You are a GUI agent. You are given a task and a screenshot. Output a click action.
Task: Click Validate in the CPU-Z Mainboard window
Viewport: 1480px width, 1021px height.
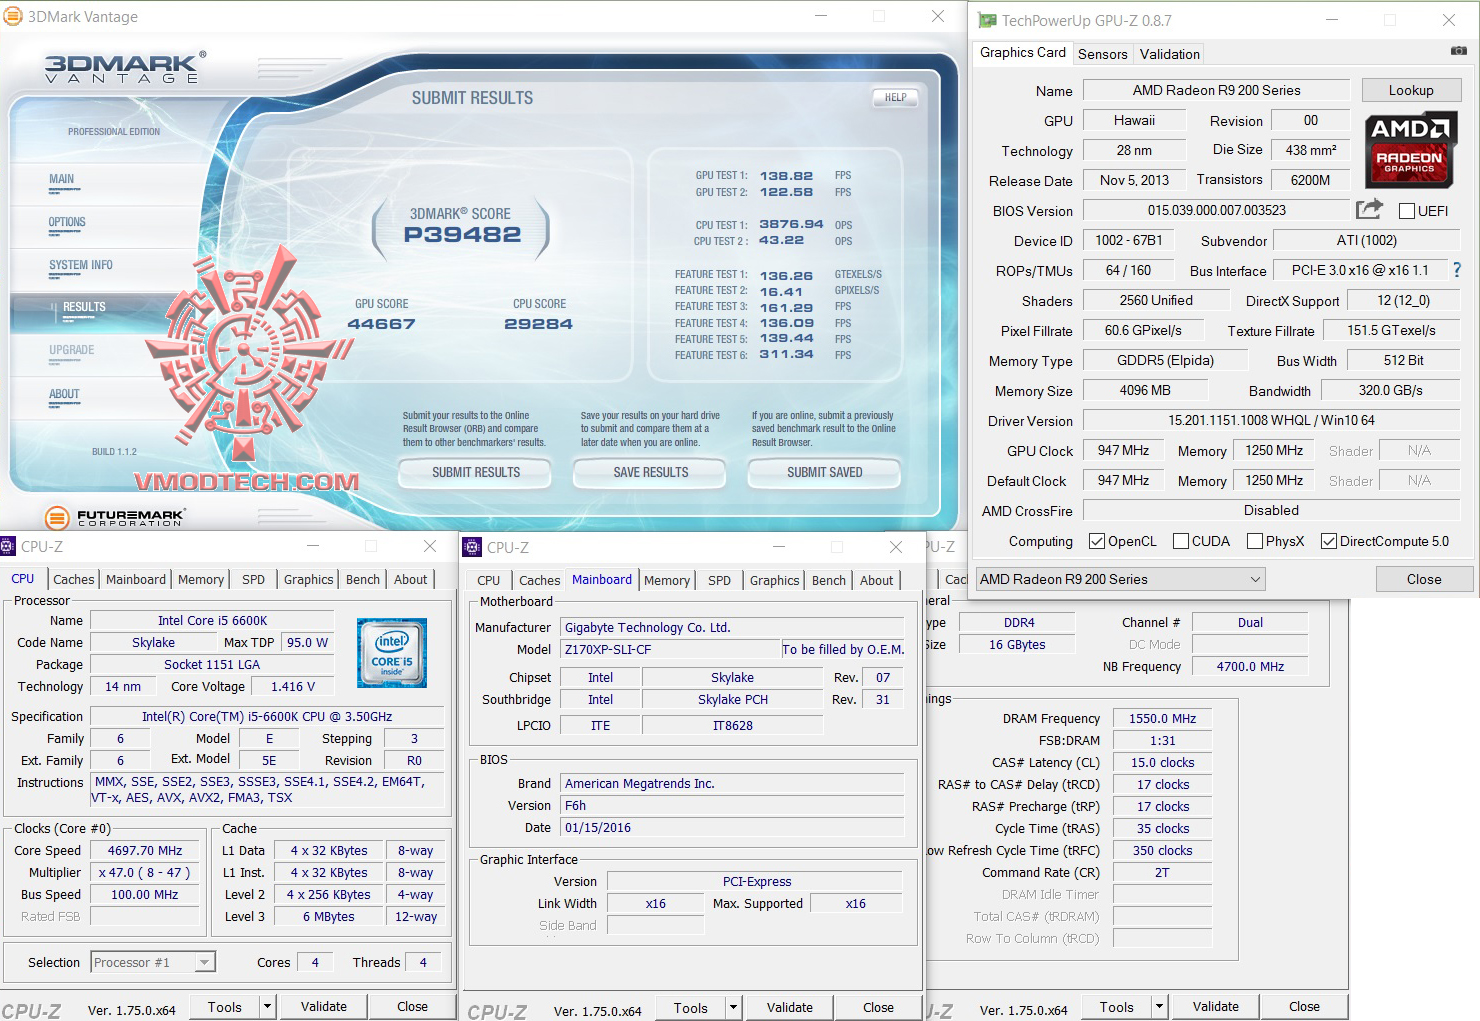pyautogui.click(x=790, y=1008)
